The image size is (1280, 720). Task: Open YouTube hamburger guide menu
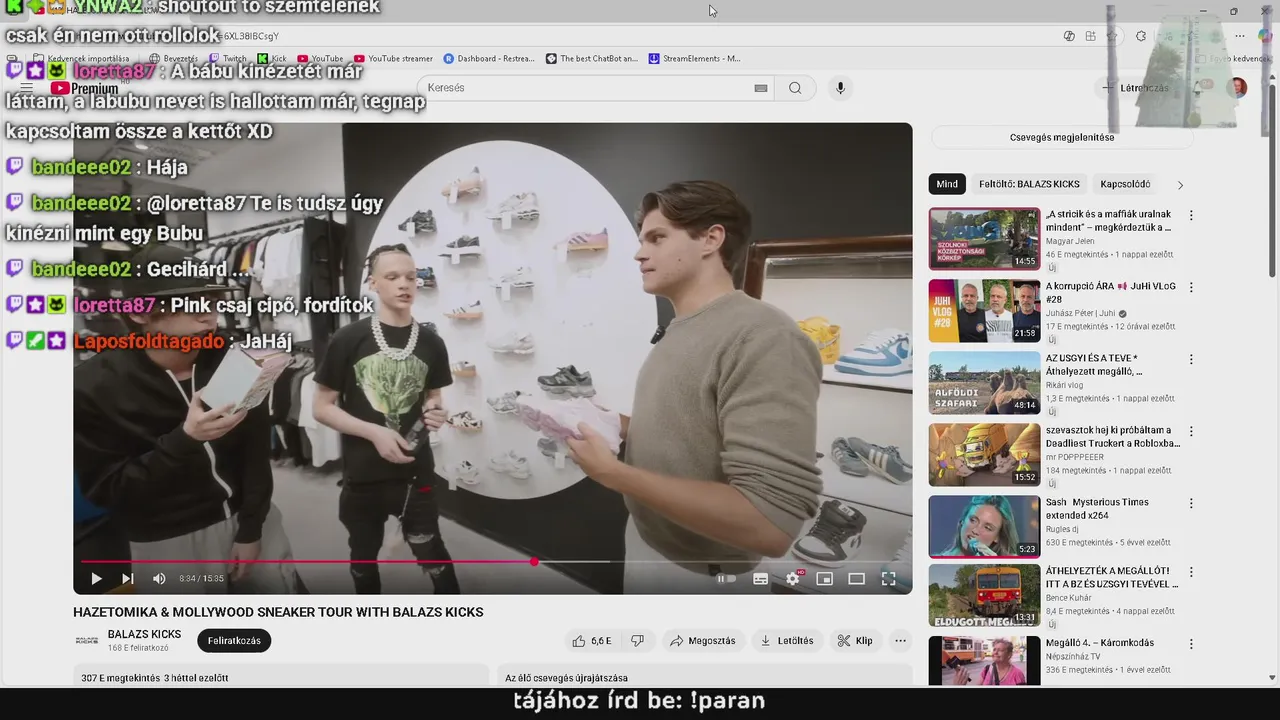[27, 88]
